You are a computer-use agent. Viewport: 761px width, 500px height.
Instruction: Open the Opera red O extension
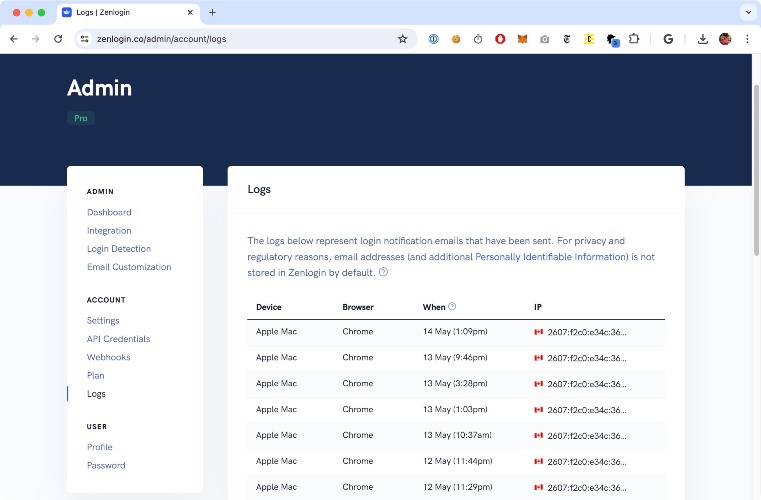[x=500, y=39]
